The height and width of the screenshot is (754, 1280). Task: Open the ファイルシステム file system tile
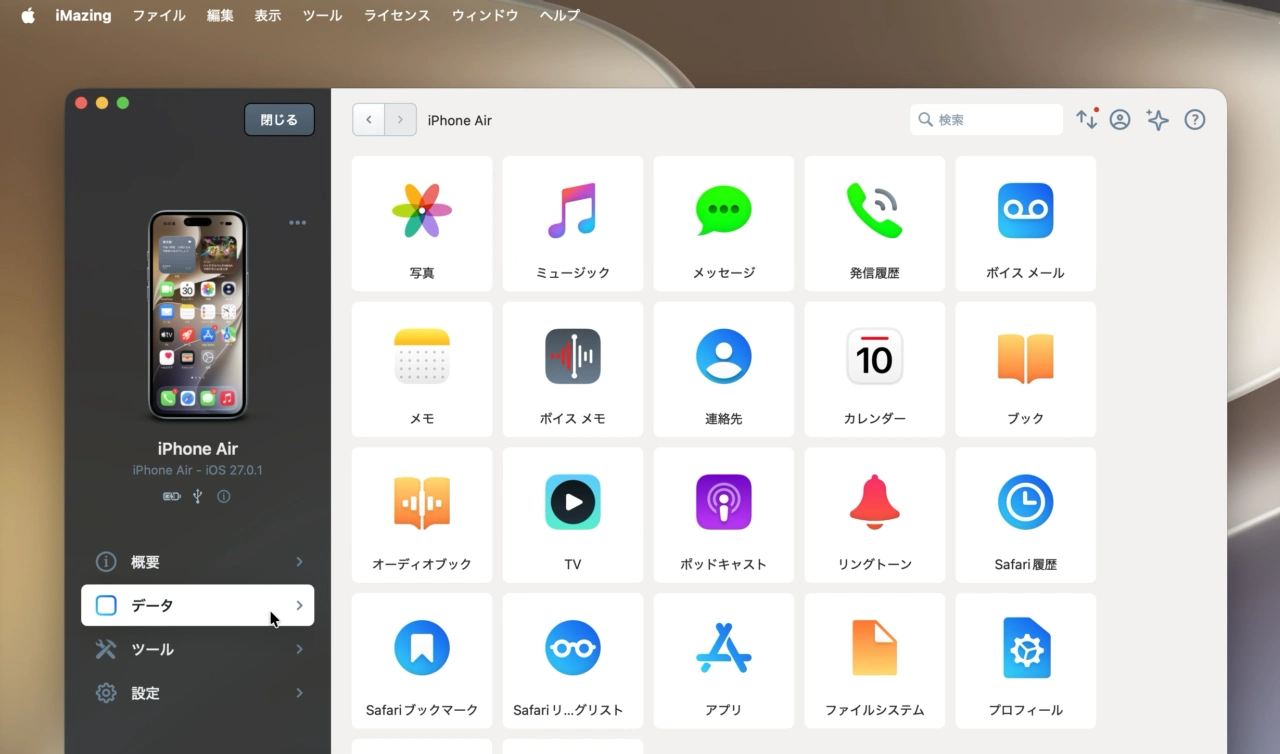[x=874, y=661]
